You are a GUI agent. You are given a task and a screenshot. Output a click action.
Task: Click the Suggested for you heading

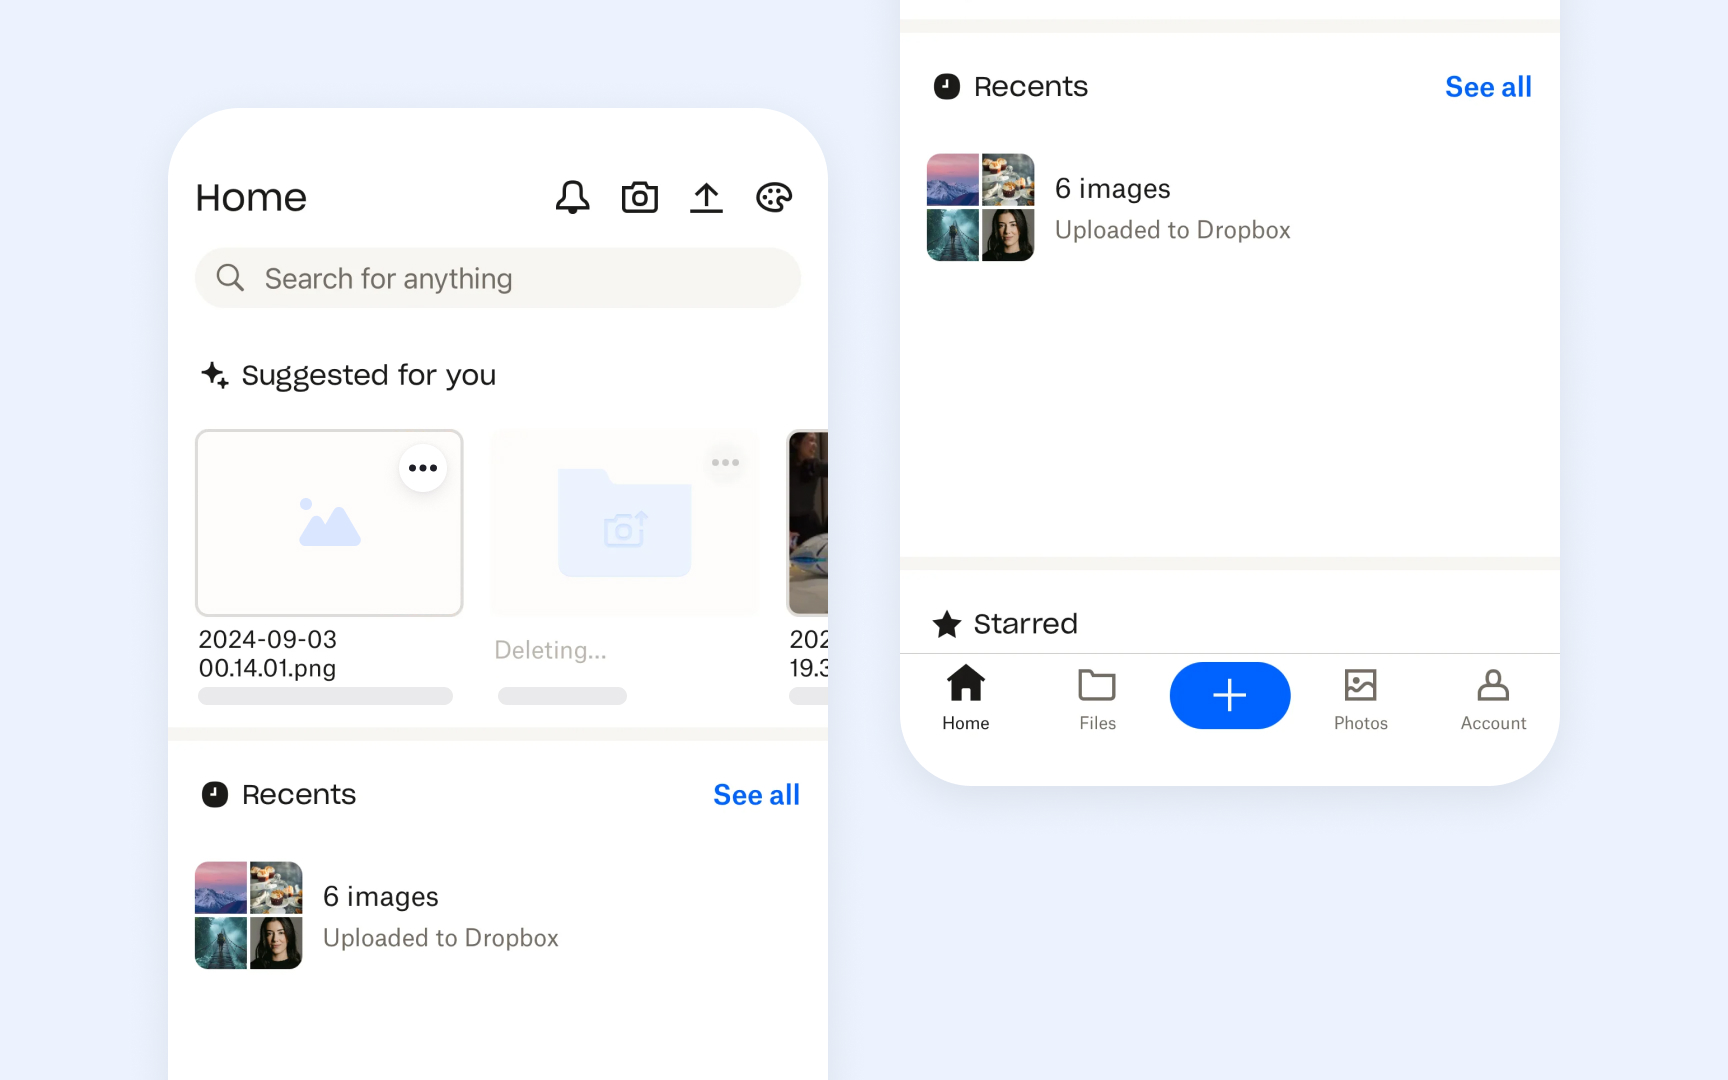[x=369, y=375]
